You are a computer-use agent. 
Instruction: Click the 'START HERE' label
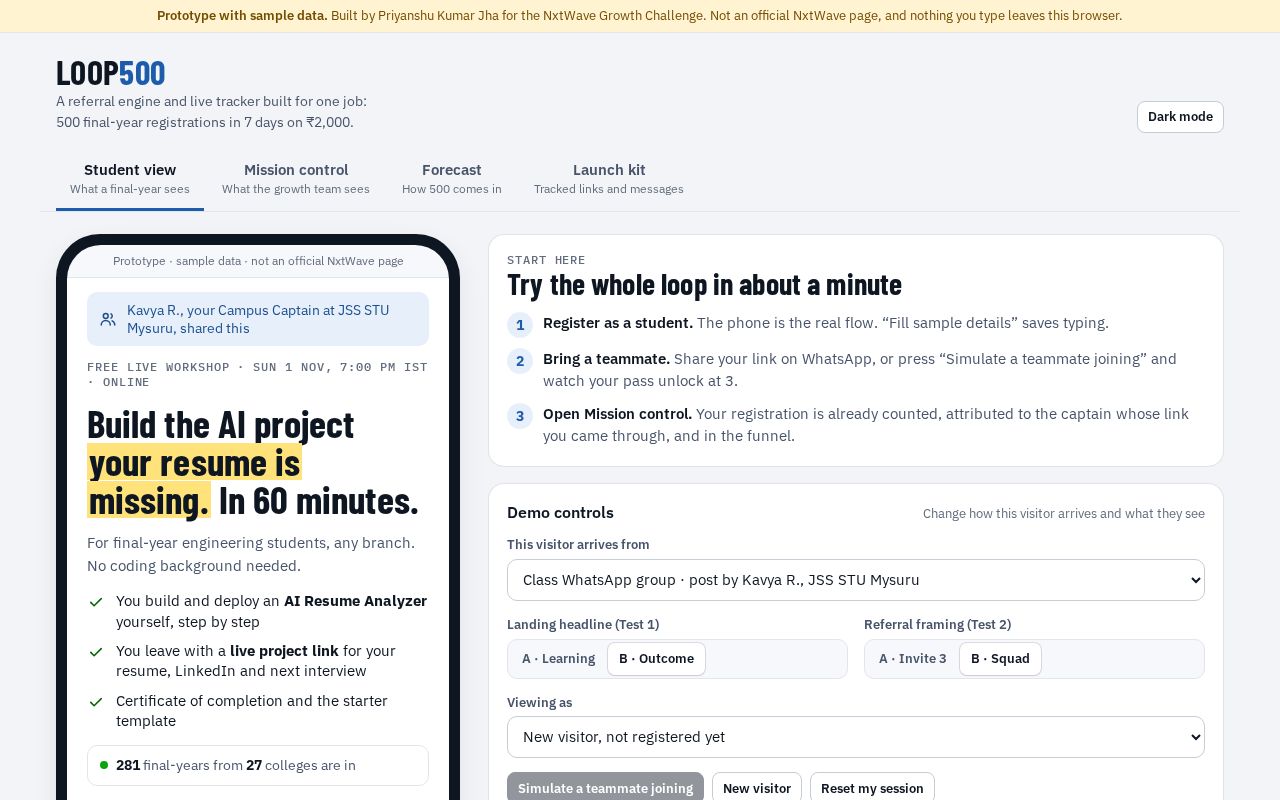[x=546, y=260]
